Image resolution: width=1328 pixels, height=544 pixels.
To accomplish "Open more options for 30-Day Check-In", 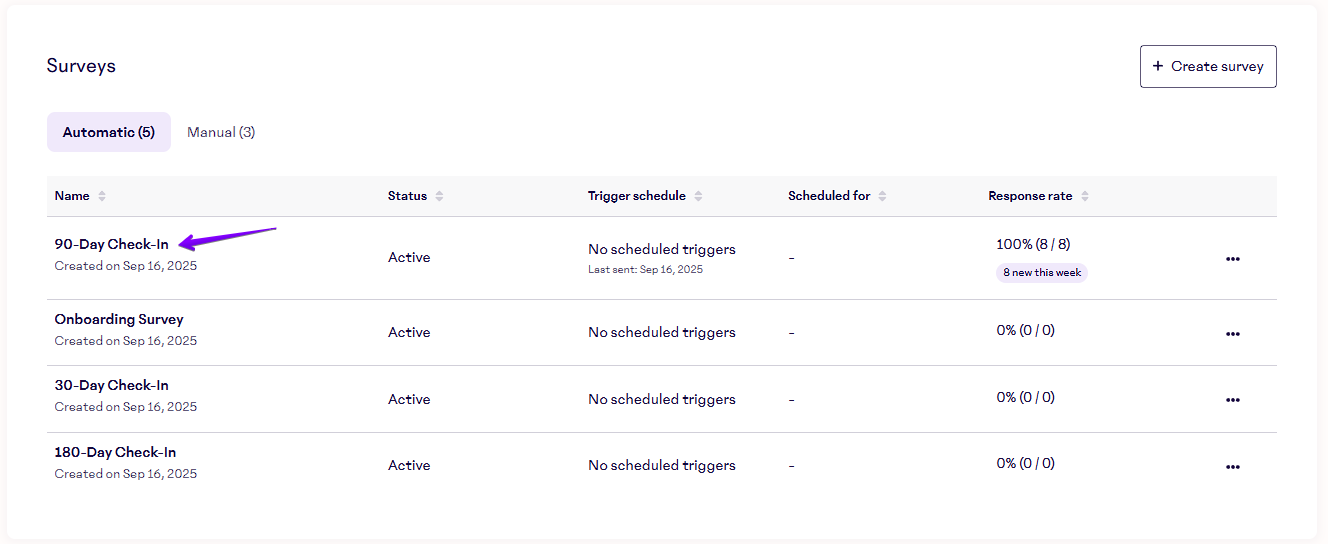I will coord(1232,400).
